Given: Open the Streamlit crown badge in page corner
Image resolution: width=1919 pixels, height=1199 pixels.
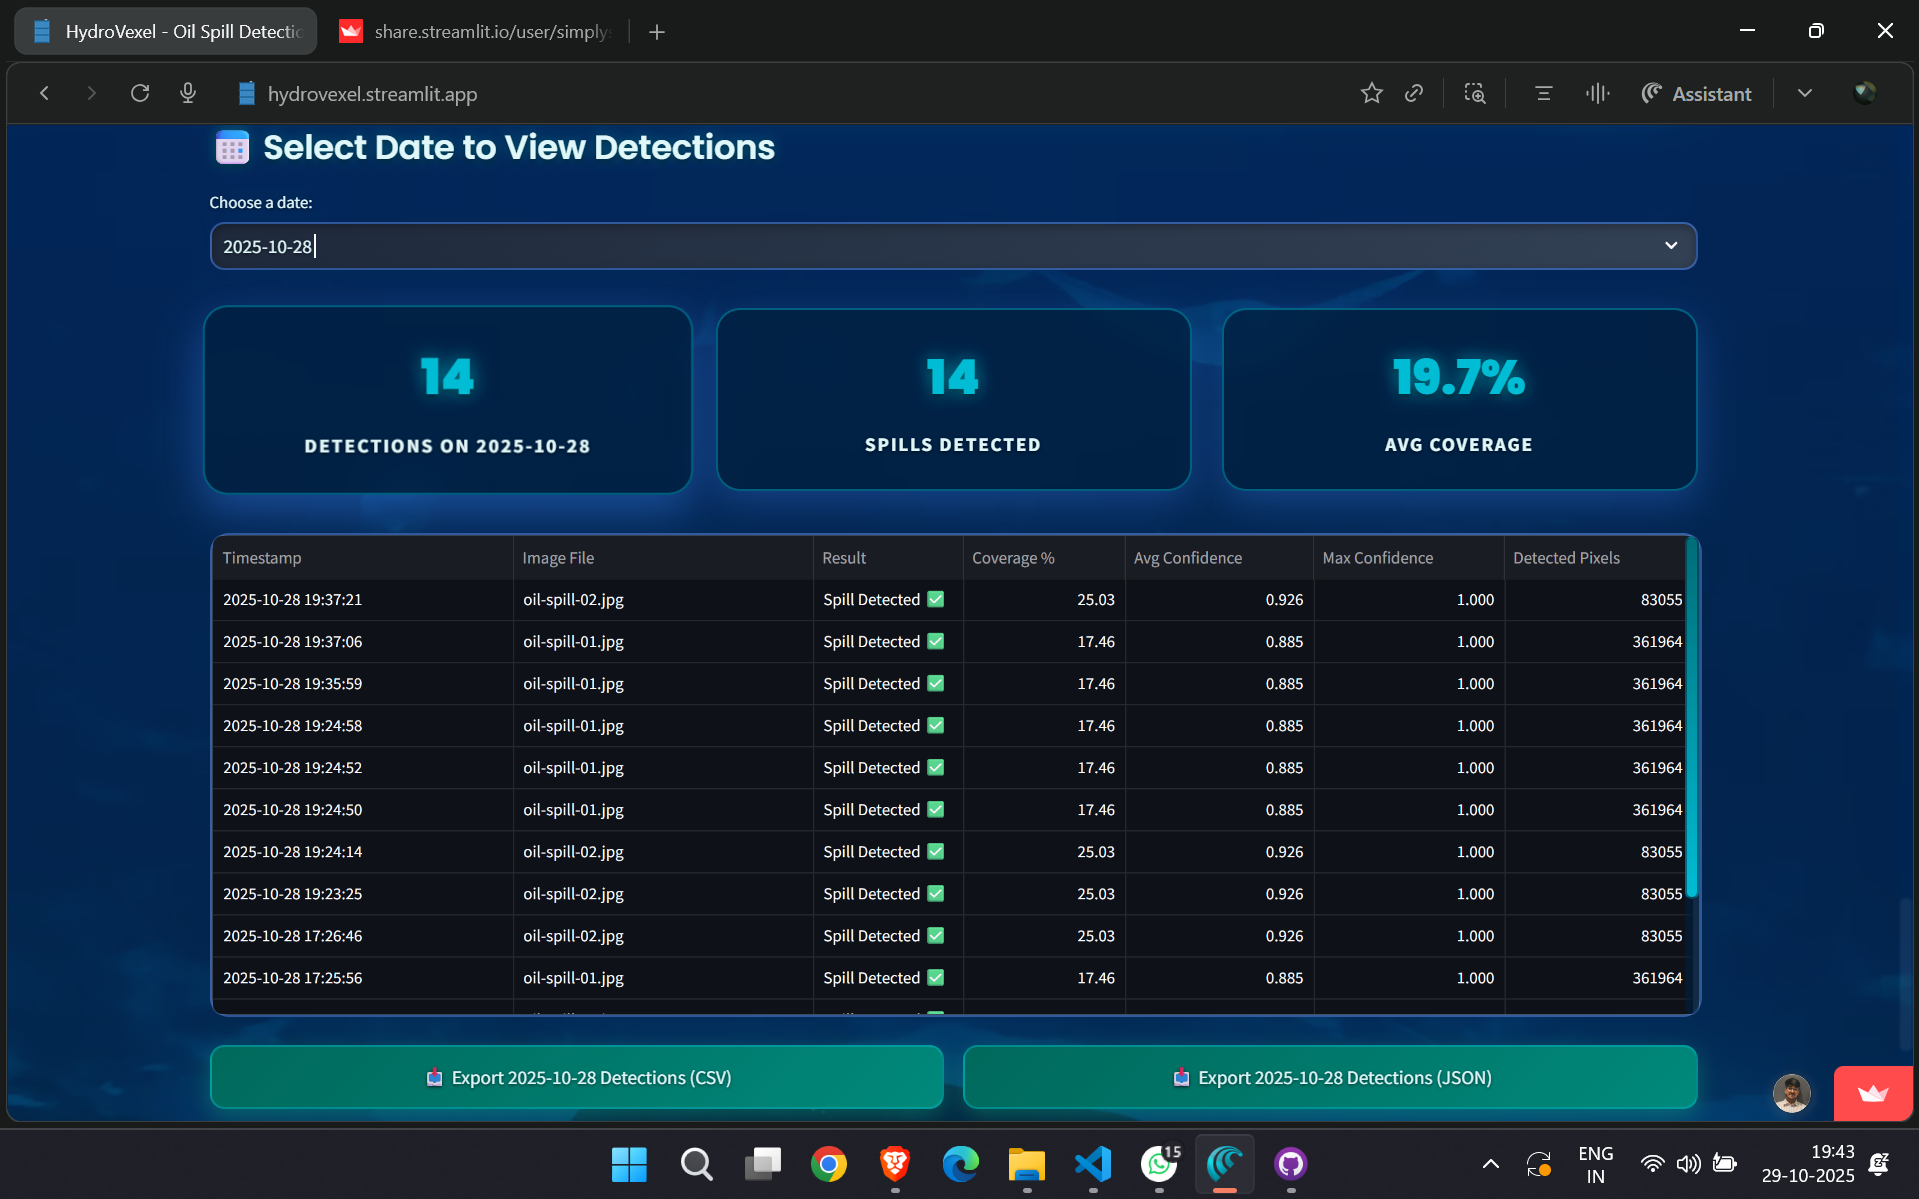Looking at the screenshot, I should pos(1872,1093).
